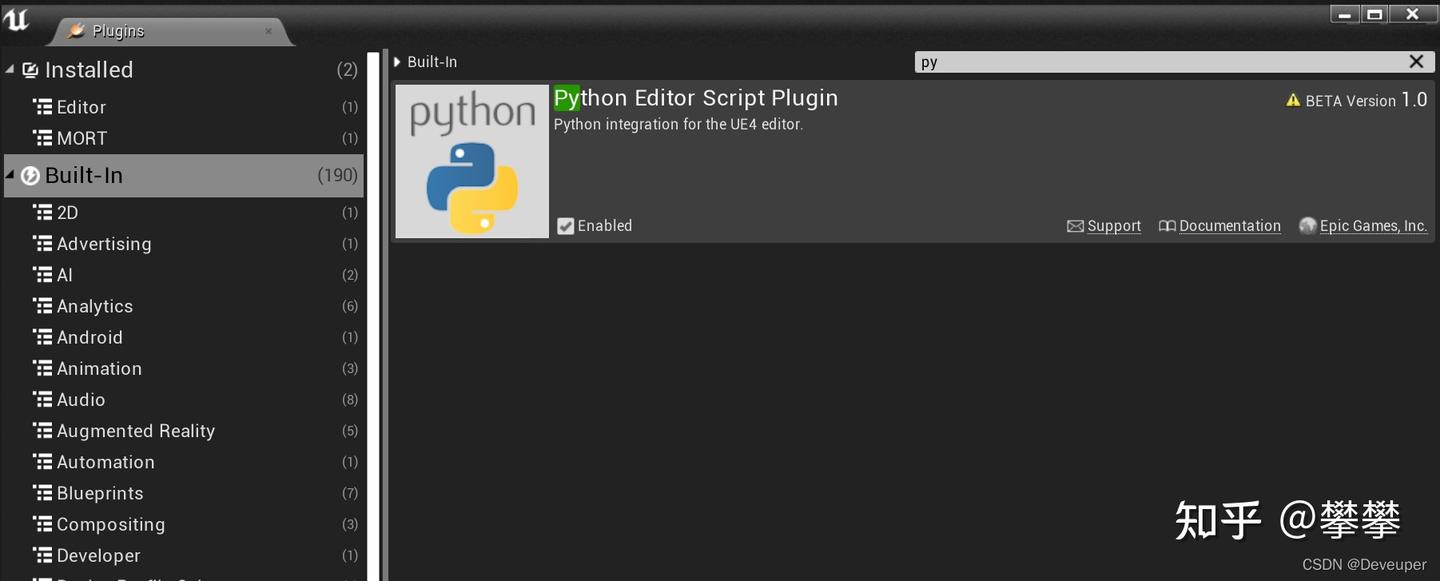Collapse the Installed tree section
The width and height of the screenshot is (1440, 581).
coord(10,70)
